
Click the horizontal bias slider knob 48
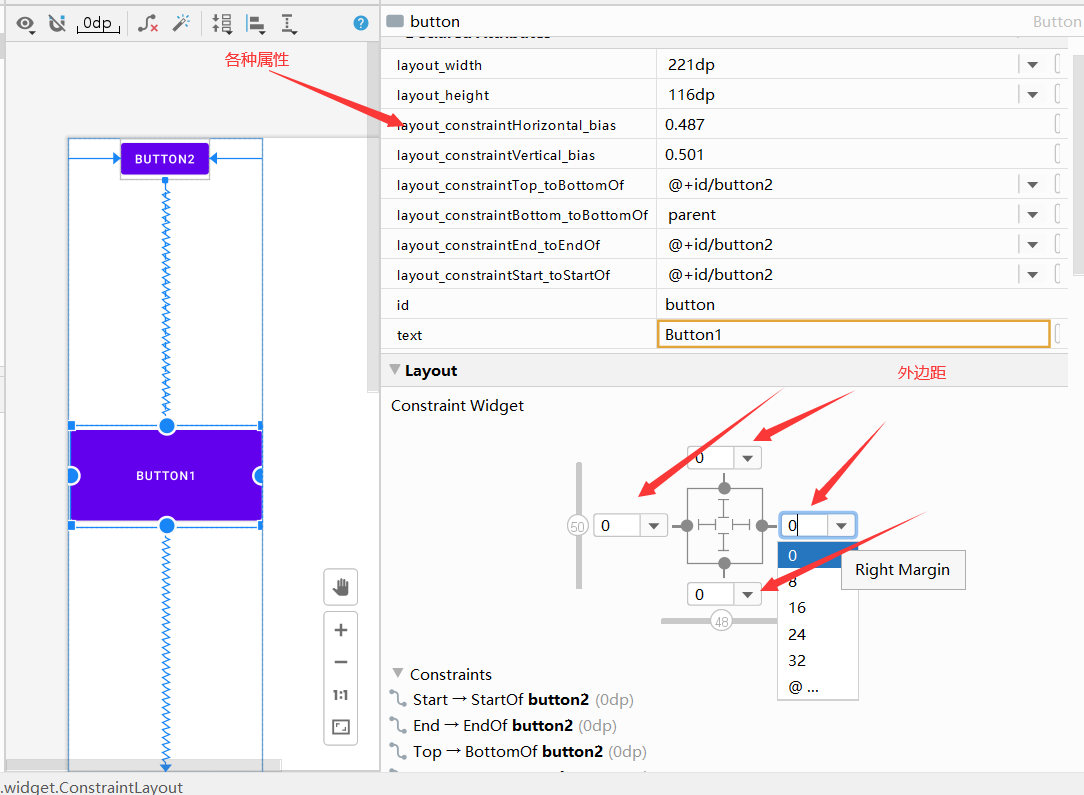[722, 621]
